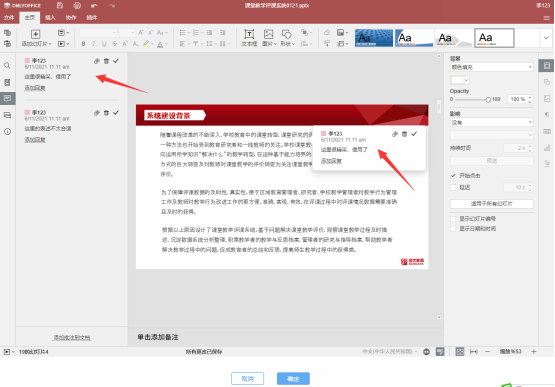Undo the last action
This screenshot has width=555, height=387.
tap(94, 6)
